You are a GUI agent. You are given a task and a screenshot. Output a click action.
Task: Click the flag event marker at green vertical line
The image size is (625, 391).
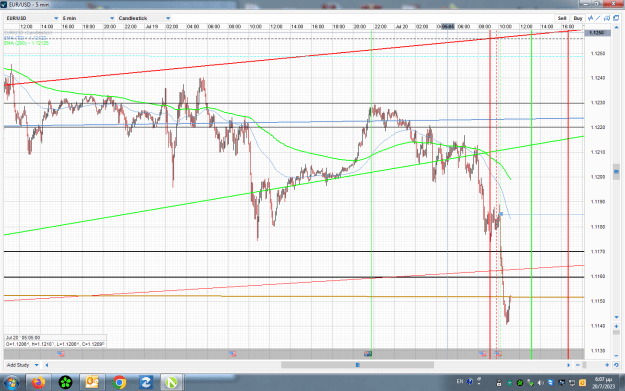pyautogui.click(x=368, y=354)
